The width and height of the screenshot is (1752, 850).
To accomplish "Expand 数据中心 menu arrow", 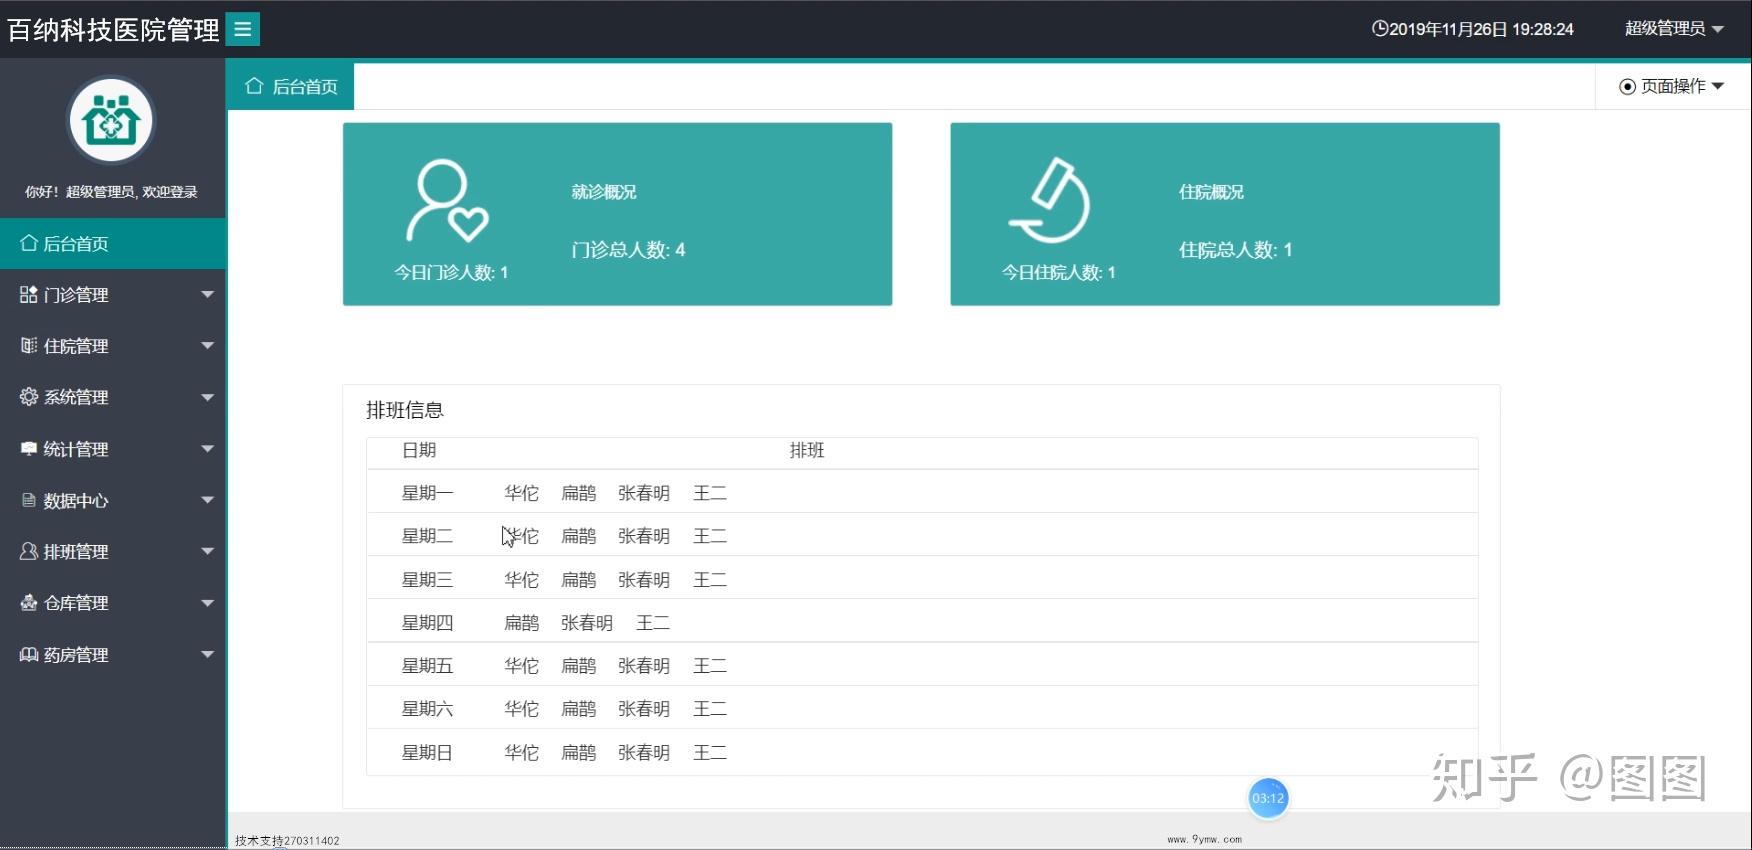I will [x=208, y=500].
